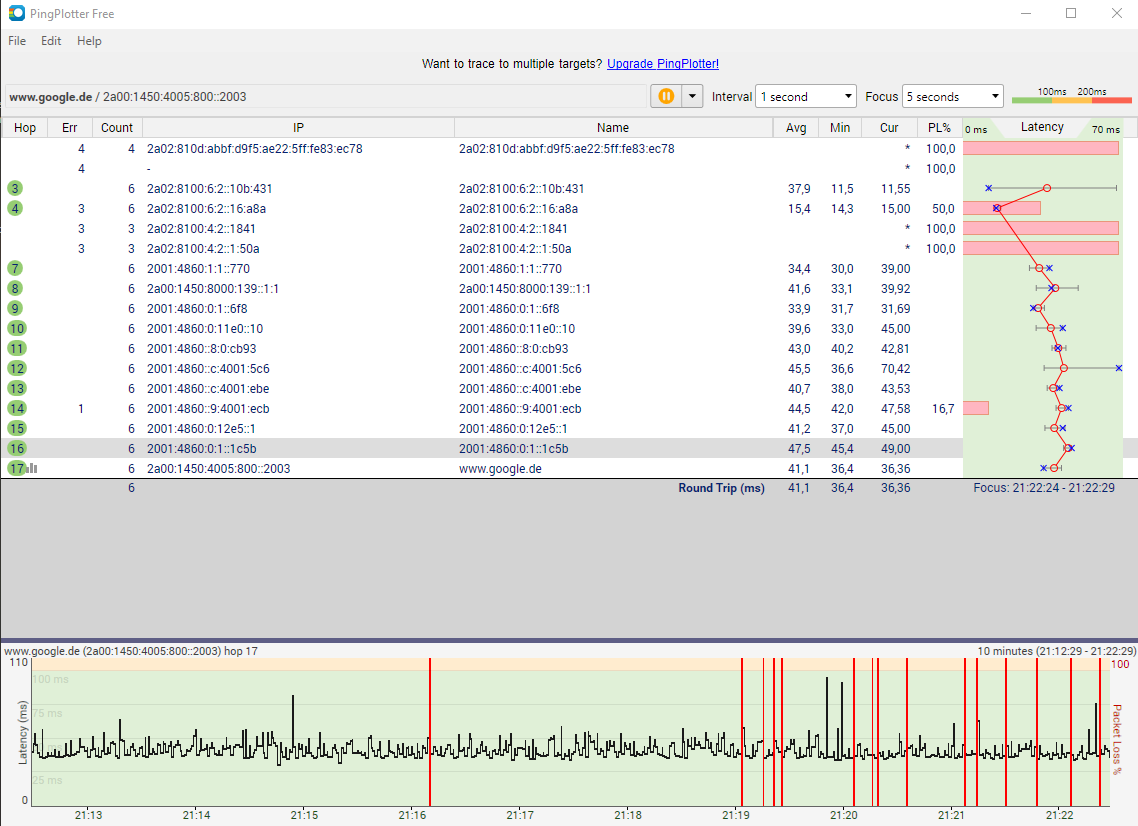Click the pink packet loss bar for 2a02:8100:4:2::1841
Image resolution: width=1138 pixels, height=826 pixels.
click(1041, 229)
